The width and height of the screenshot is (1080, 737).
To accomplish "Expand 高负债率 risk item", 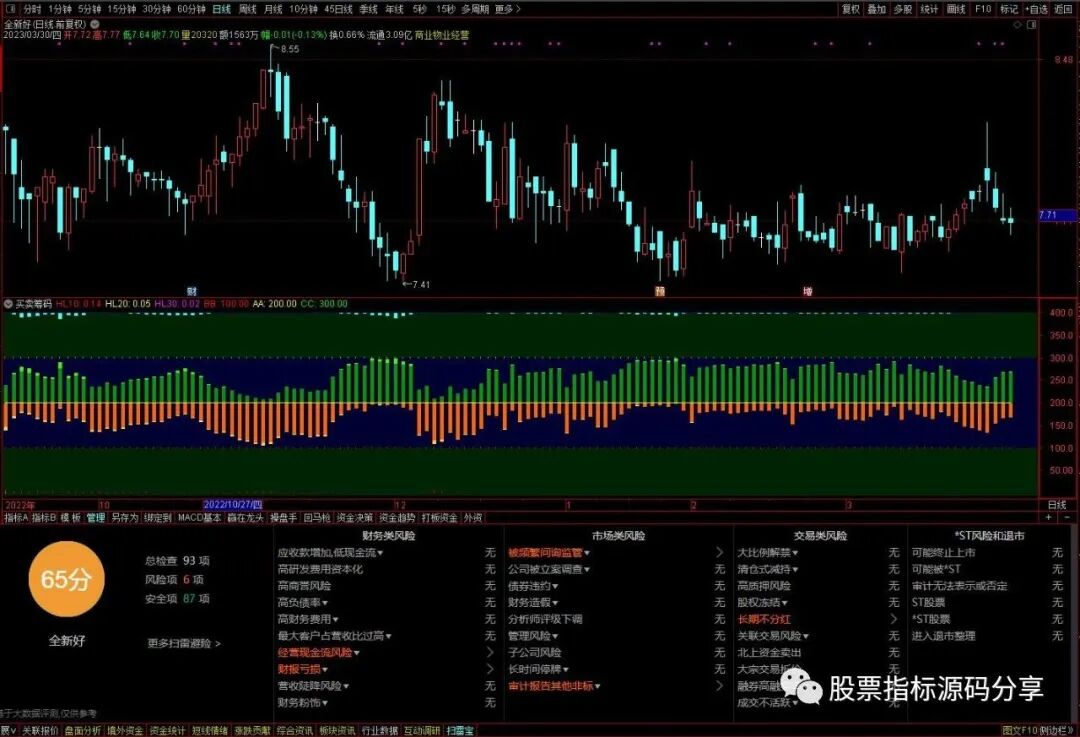I will pyautogui.click(x=303, y=603).
